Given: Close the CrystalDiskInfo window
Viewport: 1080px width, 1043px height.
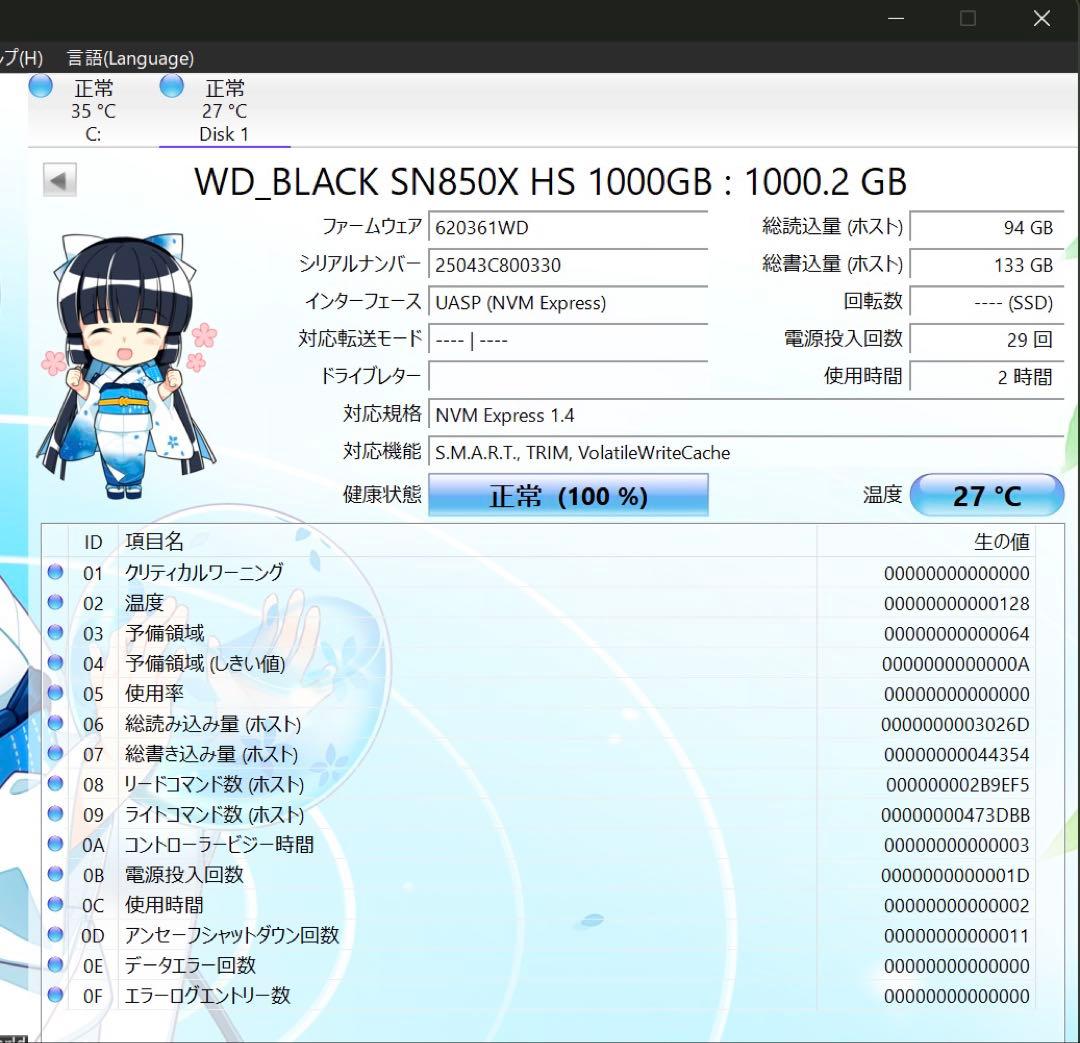Looking at the screenshot, I should (1041, 19).
